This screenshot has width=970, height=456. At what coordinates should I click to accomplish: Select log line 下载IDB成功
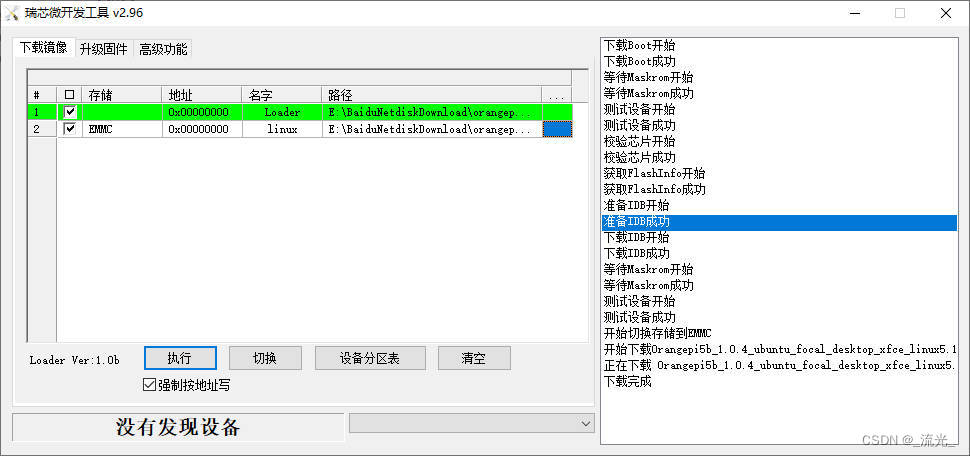[779, 254]
